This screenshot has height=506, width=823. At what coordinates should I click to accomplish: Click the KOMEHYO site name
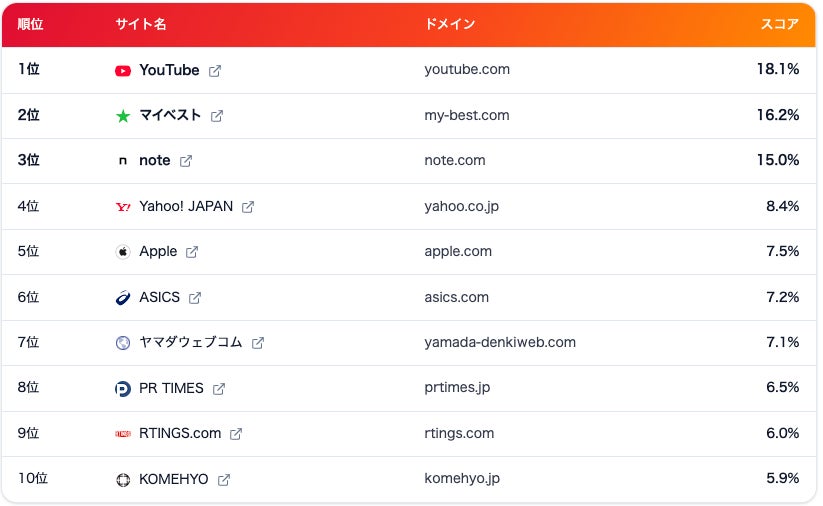pos(174,479)
